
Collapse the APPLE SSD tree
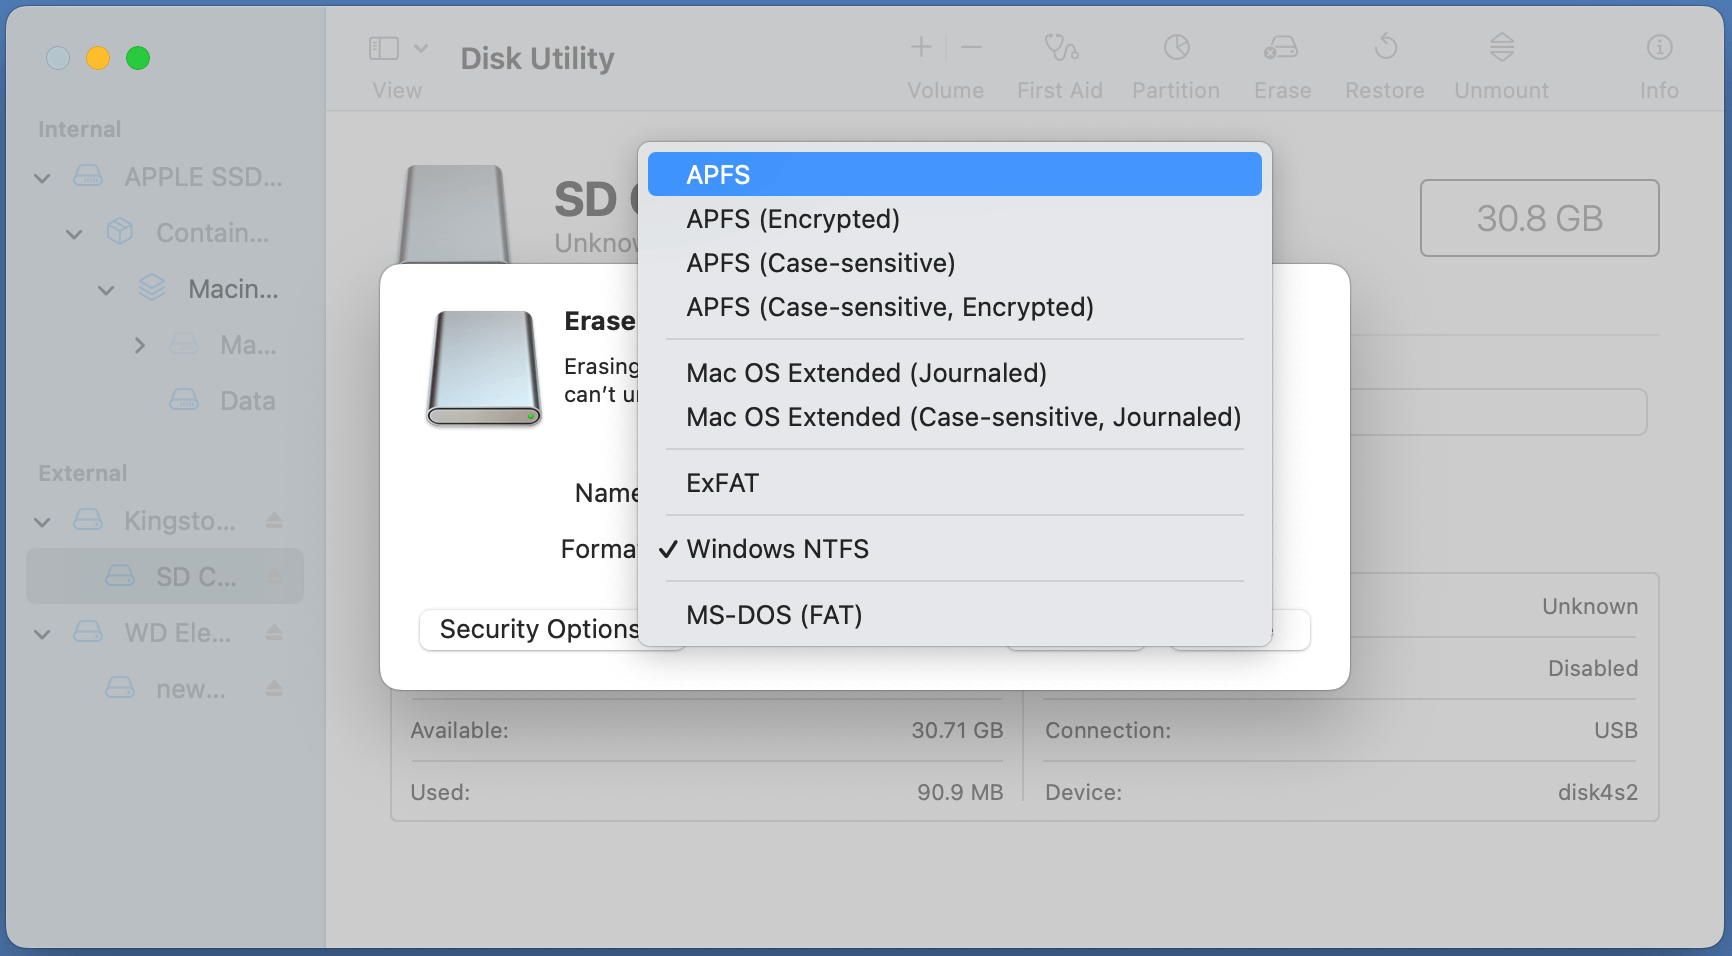[42, 177]
